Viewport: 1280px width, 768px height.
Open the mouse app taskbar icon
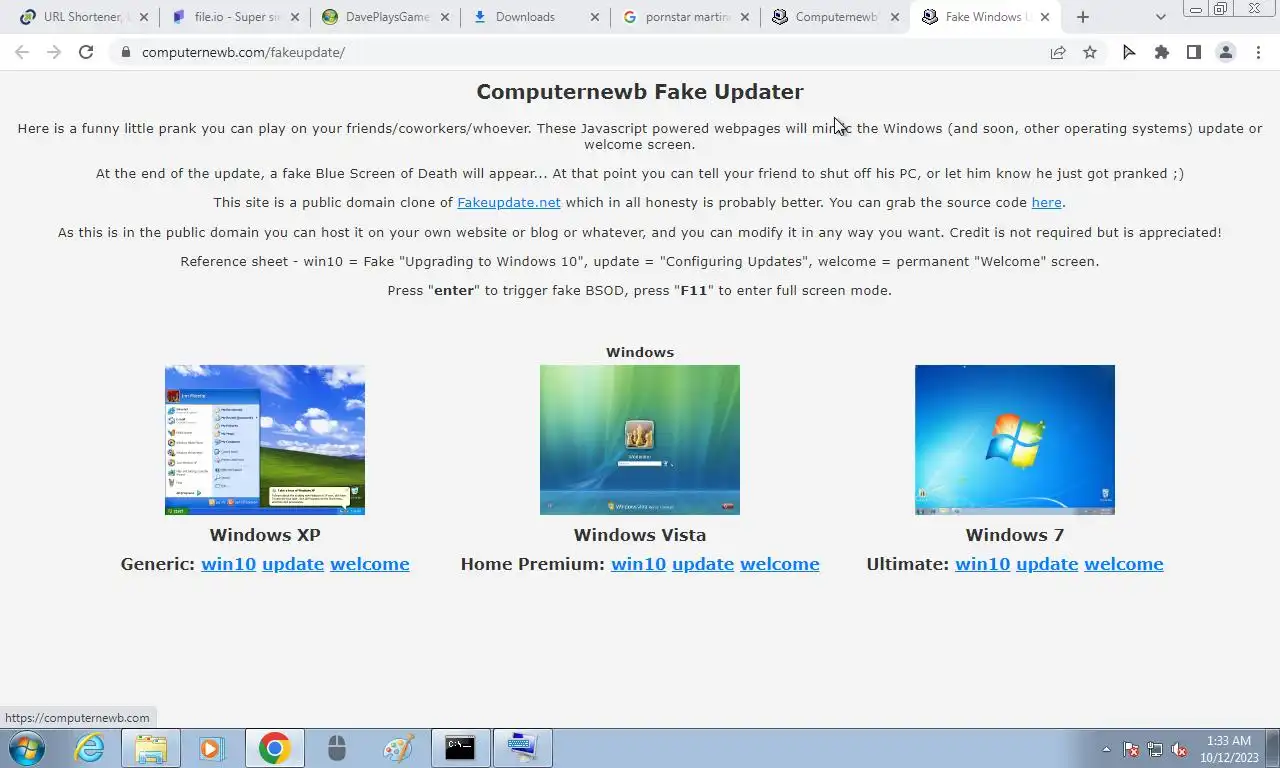336,748
